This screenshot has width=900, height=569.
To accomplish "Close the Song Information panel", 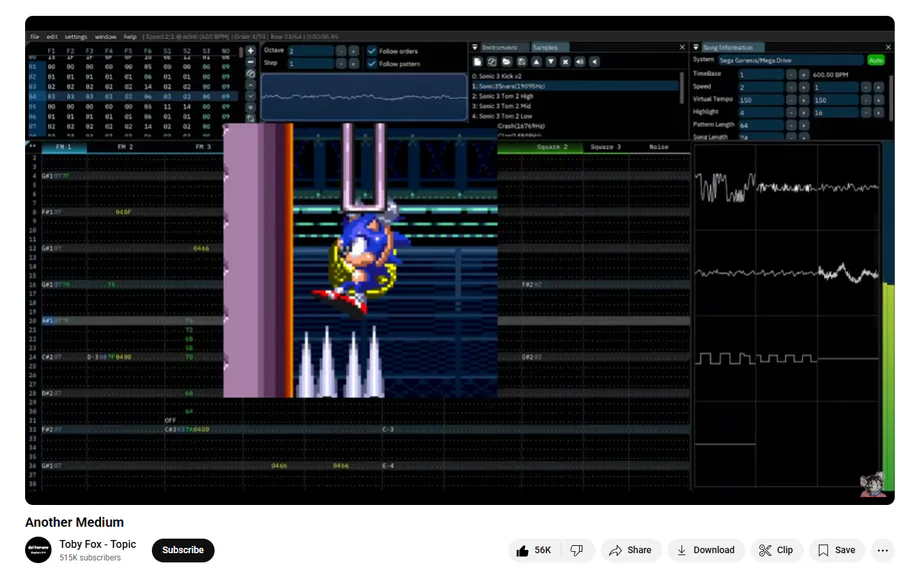I will pyautogui.click(x=889, y=47).
